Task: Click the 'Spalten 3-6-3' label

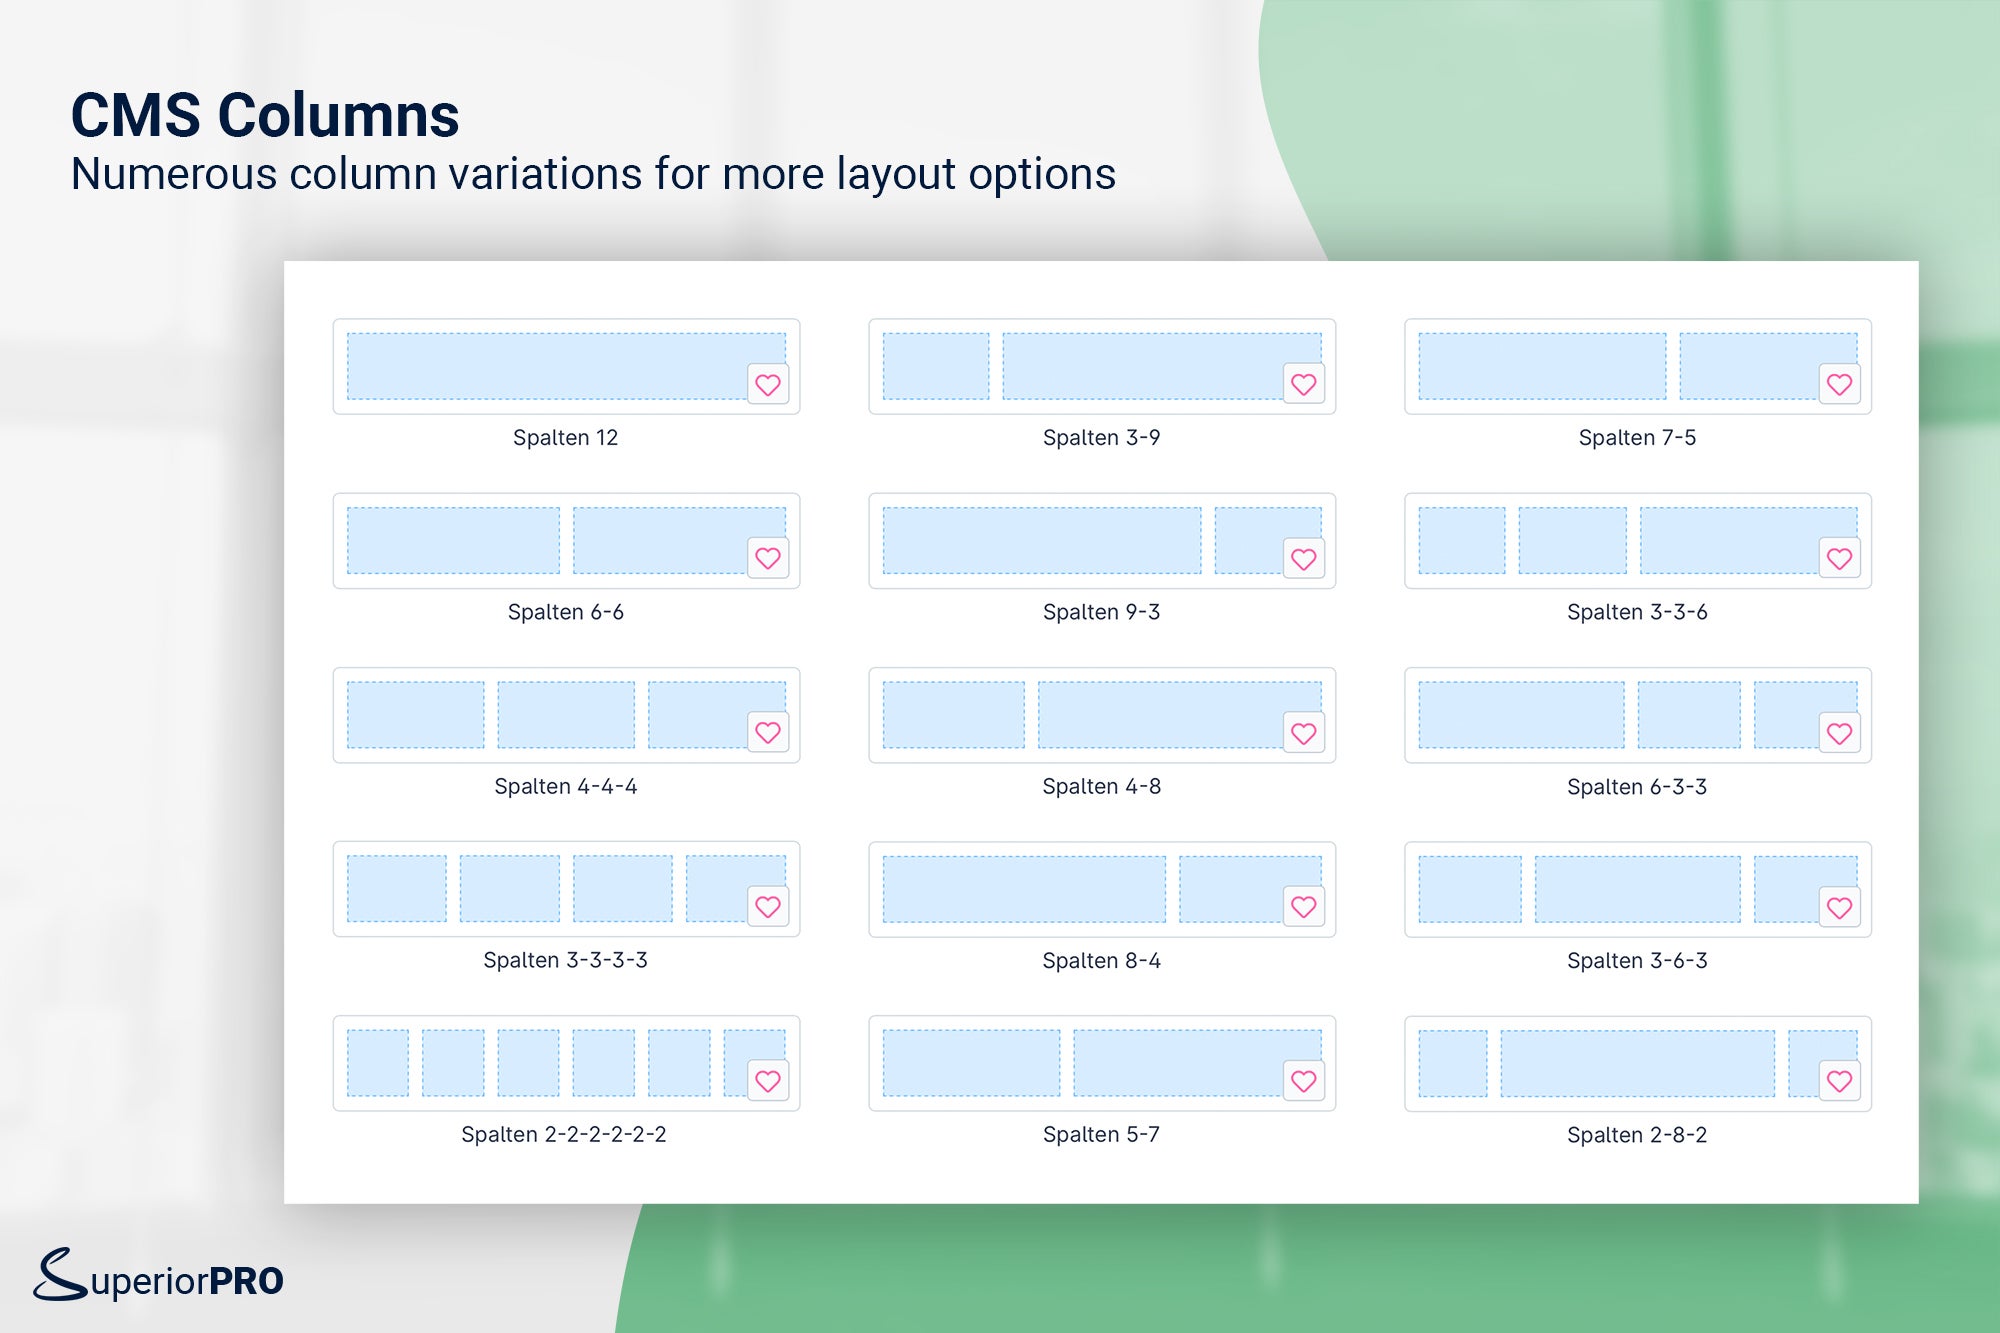Action: [x=1638, y=960]
